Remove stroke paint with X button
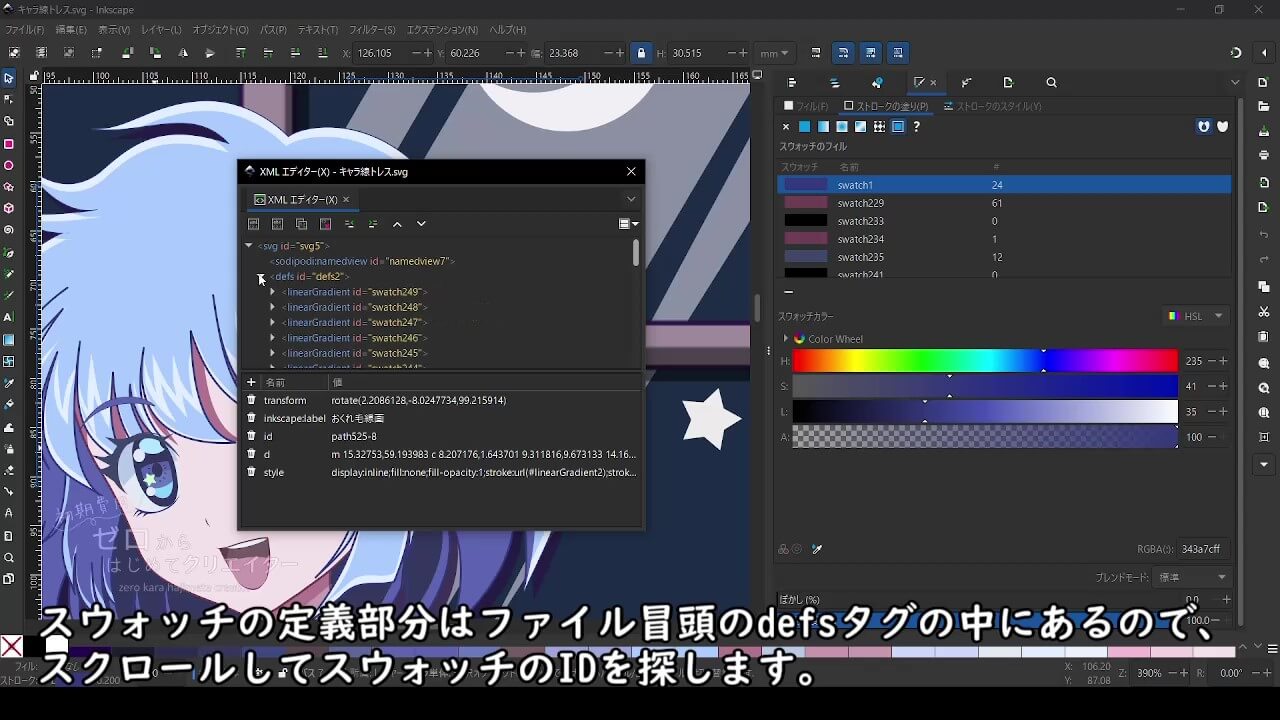 786,127
